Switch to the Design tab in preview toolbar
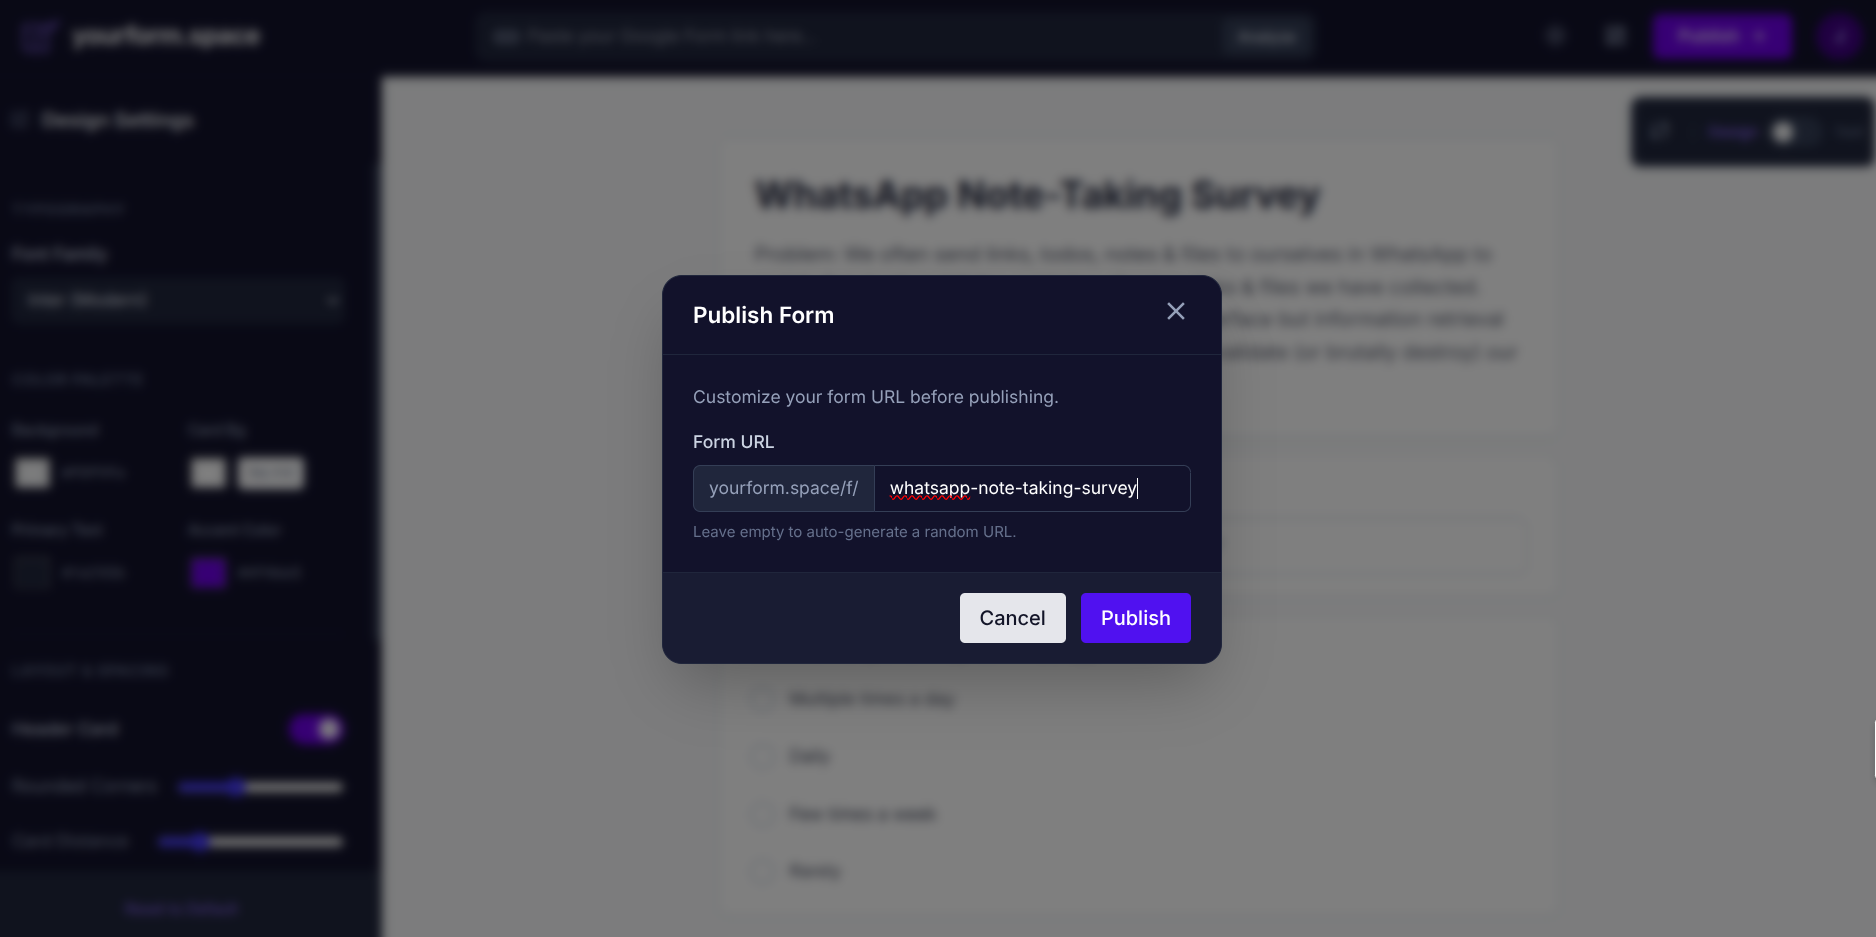This screenshot has width=1876, height=937. (1731, 131)
